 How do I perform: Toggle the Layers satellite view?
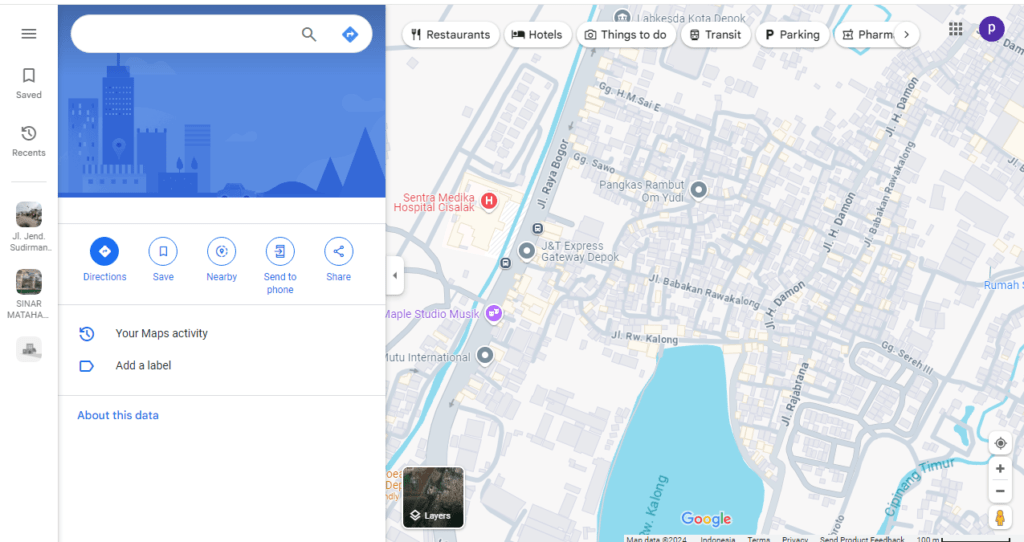click(x=433, y=497)
